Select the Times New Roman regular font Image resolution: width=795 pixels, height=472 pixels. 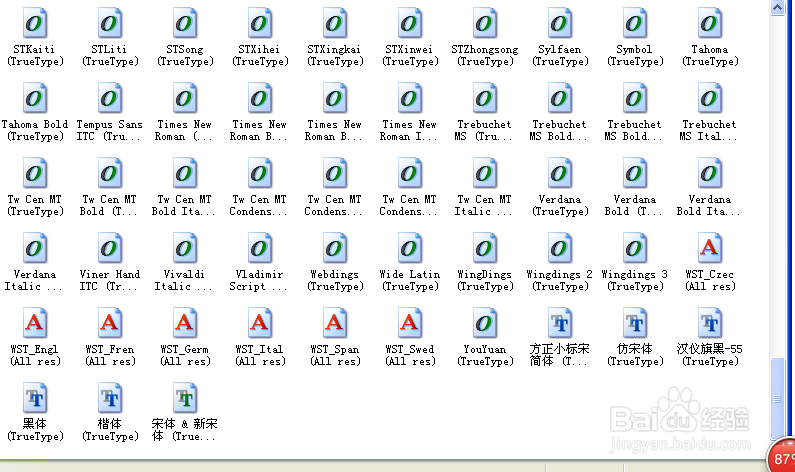(x=185, y=98)
